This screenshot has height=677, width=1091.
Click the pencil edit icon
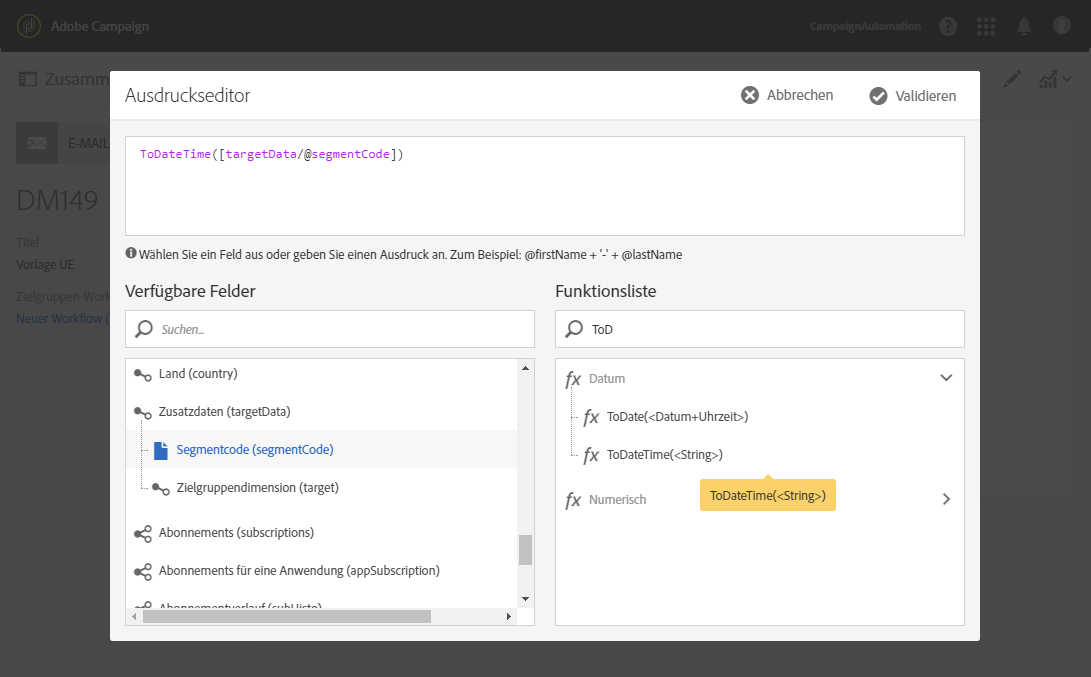coord(1012,79)
